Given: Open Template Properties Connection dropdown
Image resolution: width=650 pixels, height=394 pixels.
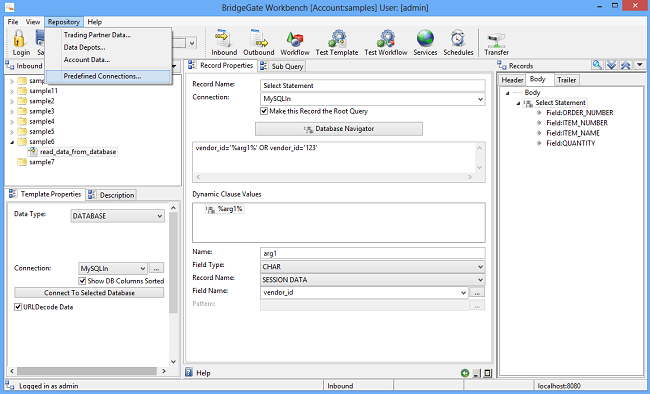Looking at the screenshot, I should 143,268.
